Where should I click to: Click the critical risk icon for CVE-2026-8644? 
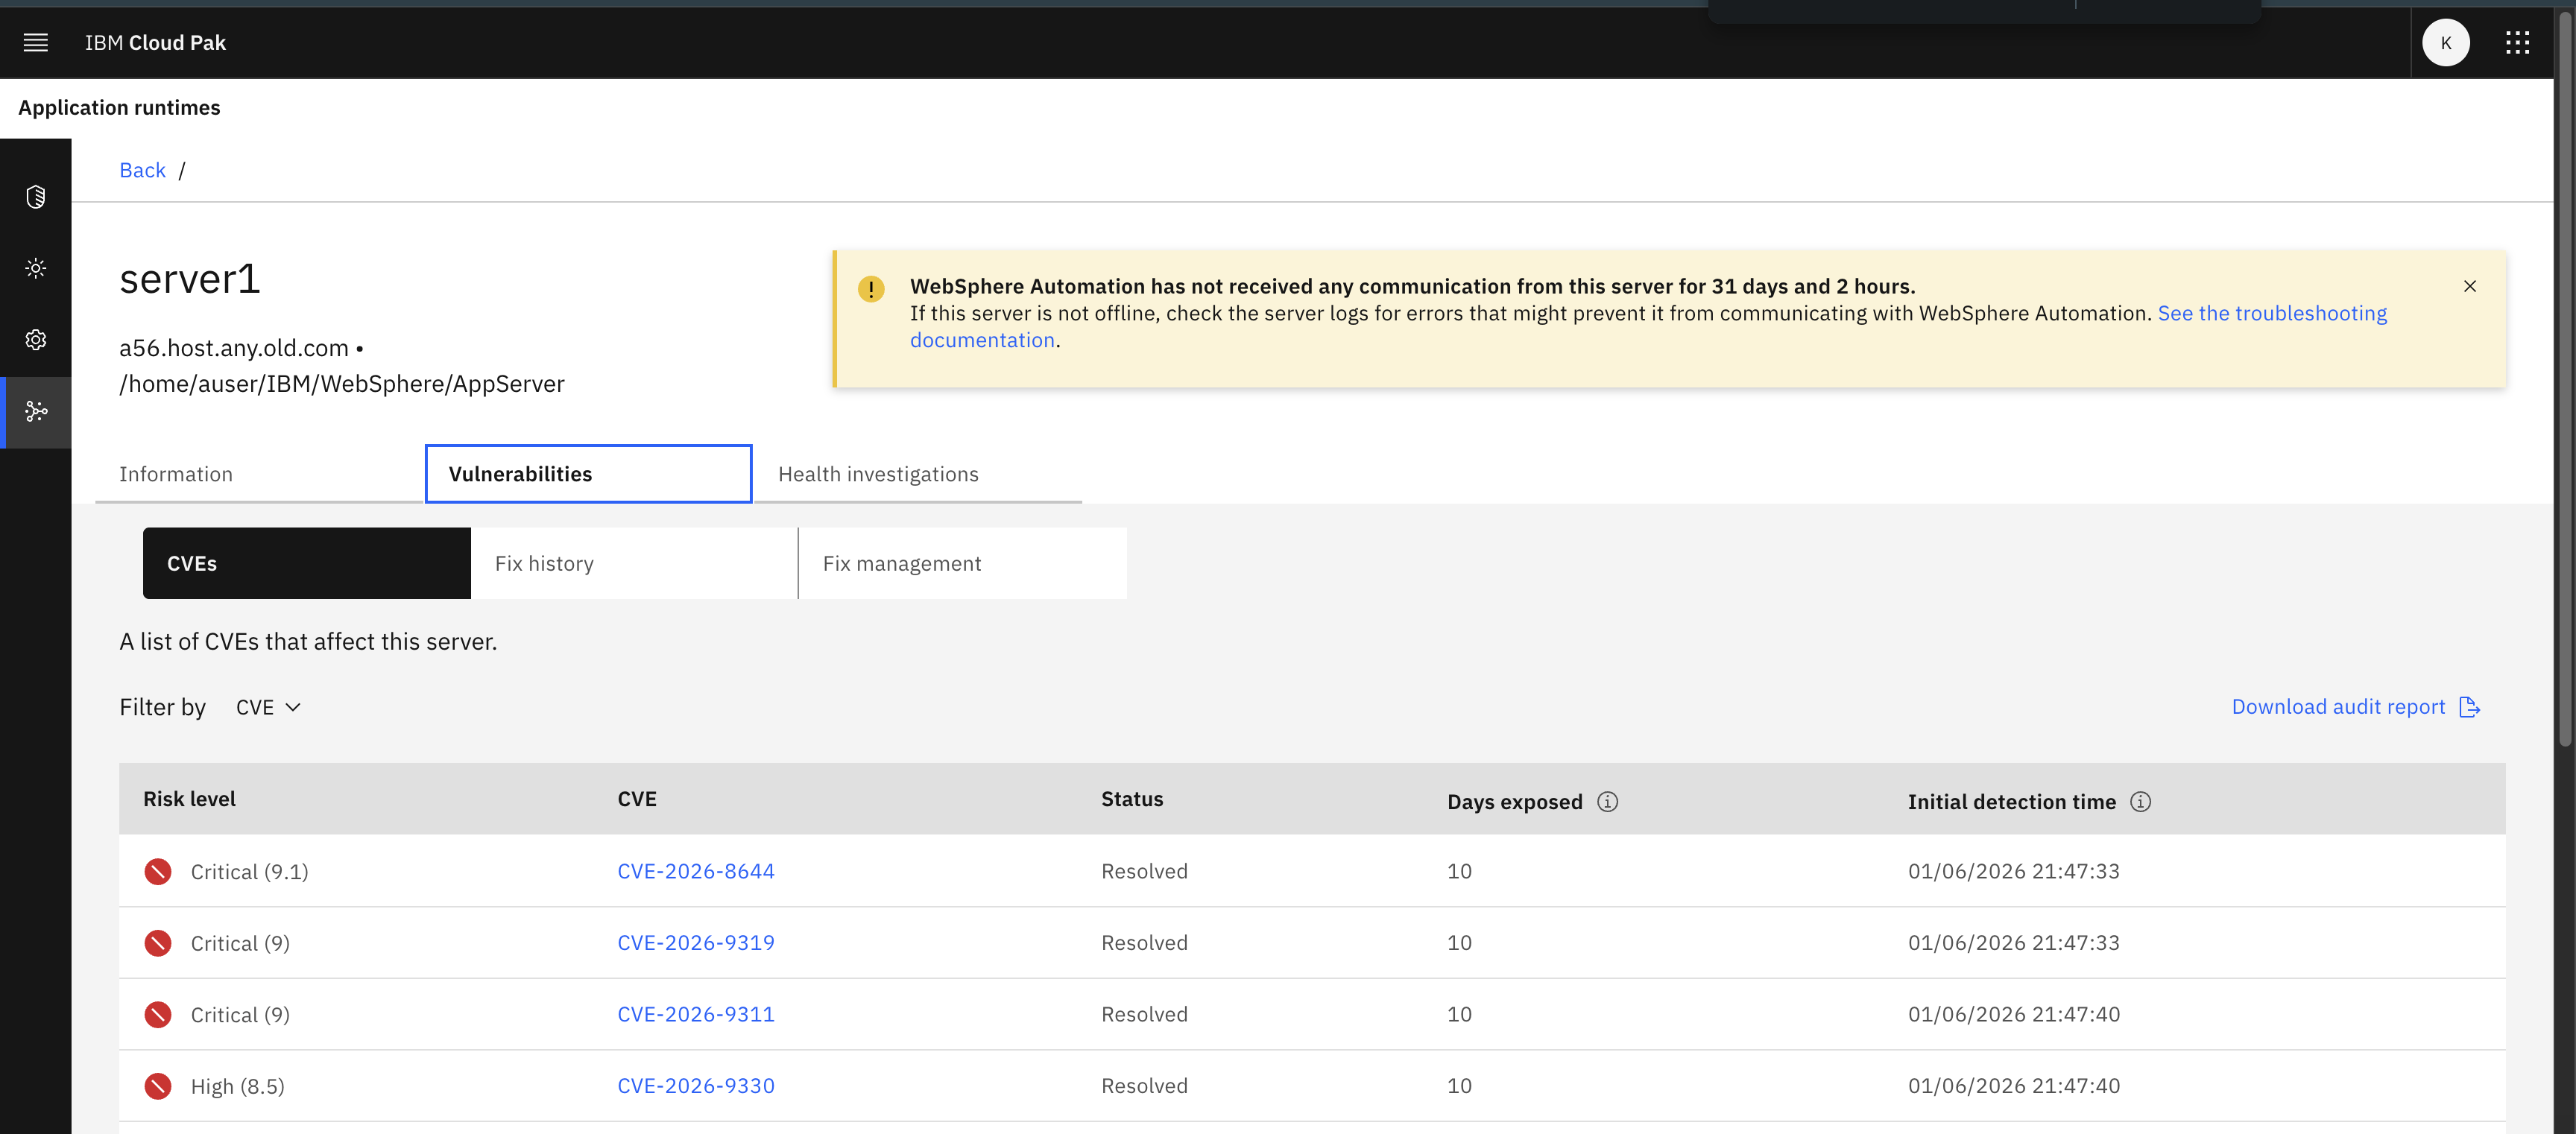(x=158, y=872)
